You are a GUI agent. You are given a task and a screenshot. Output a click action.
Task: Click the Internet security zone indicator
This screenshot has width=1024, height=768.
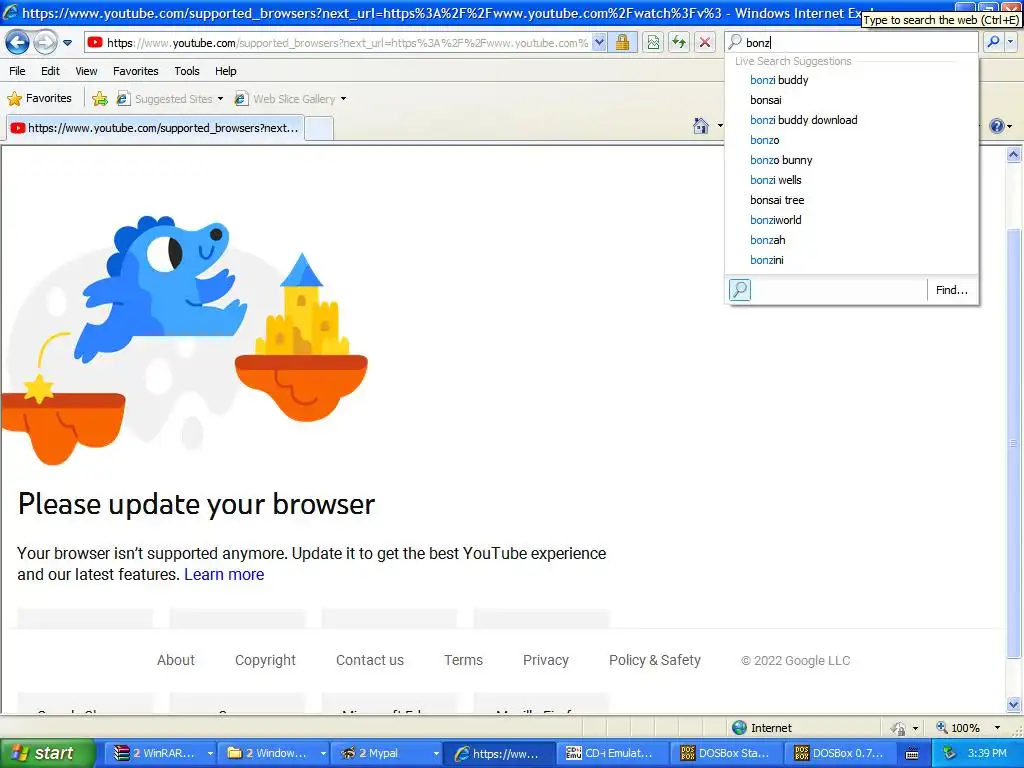(x=761, y=728)
